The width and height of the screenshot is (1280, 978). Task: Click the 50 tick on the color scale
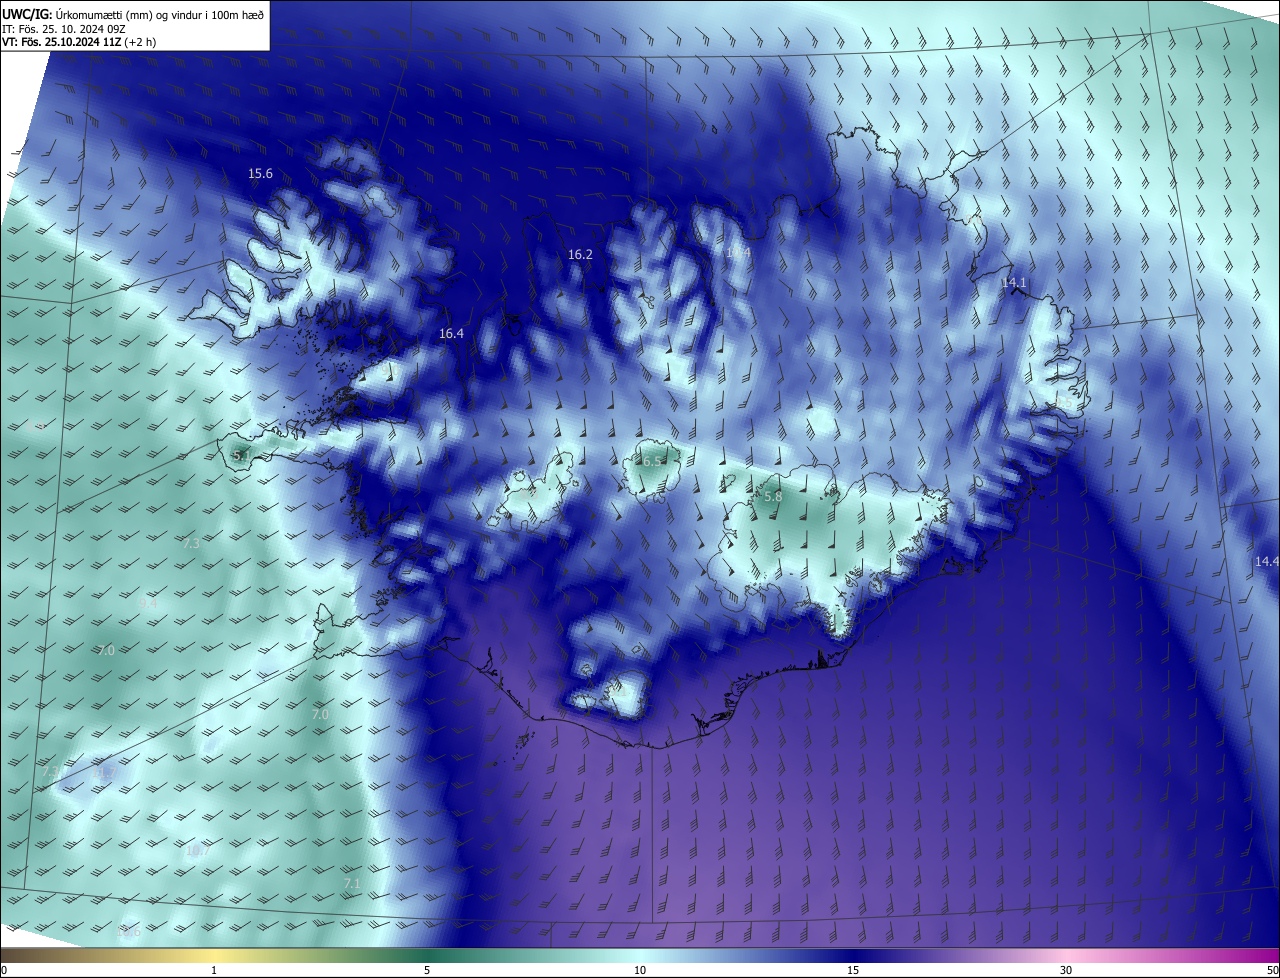click(x=1272, y=971)
